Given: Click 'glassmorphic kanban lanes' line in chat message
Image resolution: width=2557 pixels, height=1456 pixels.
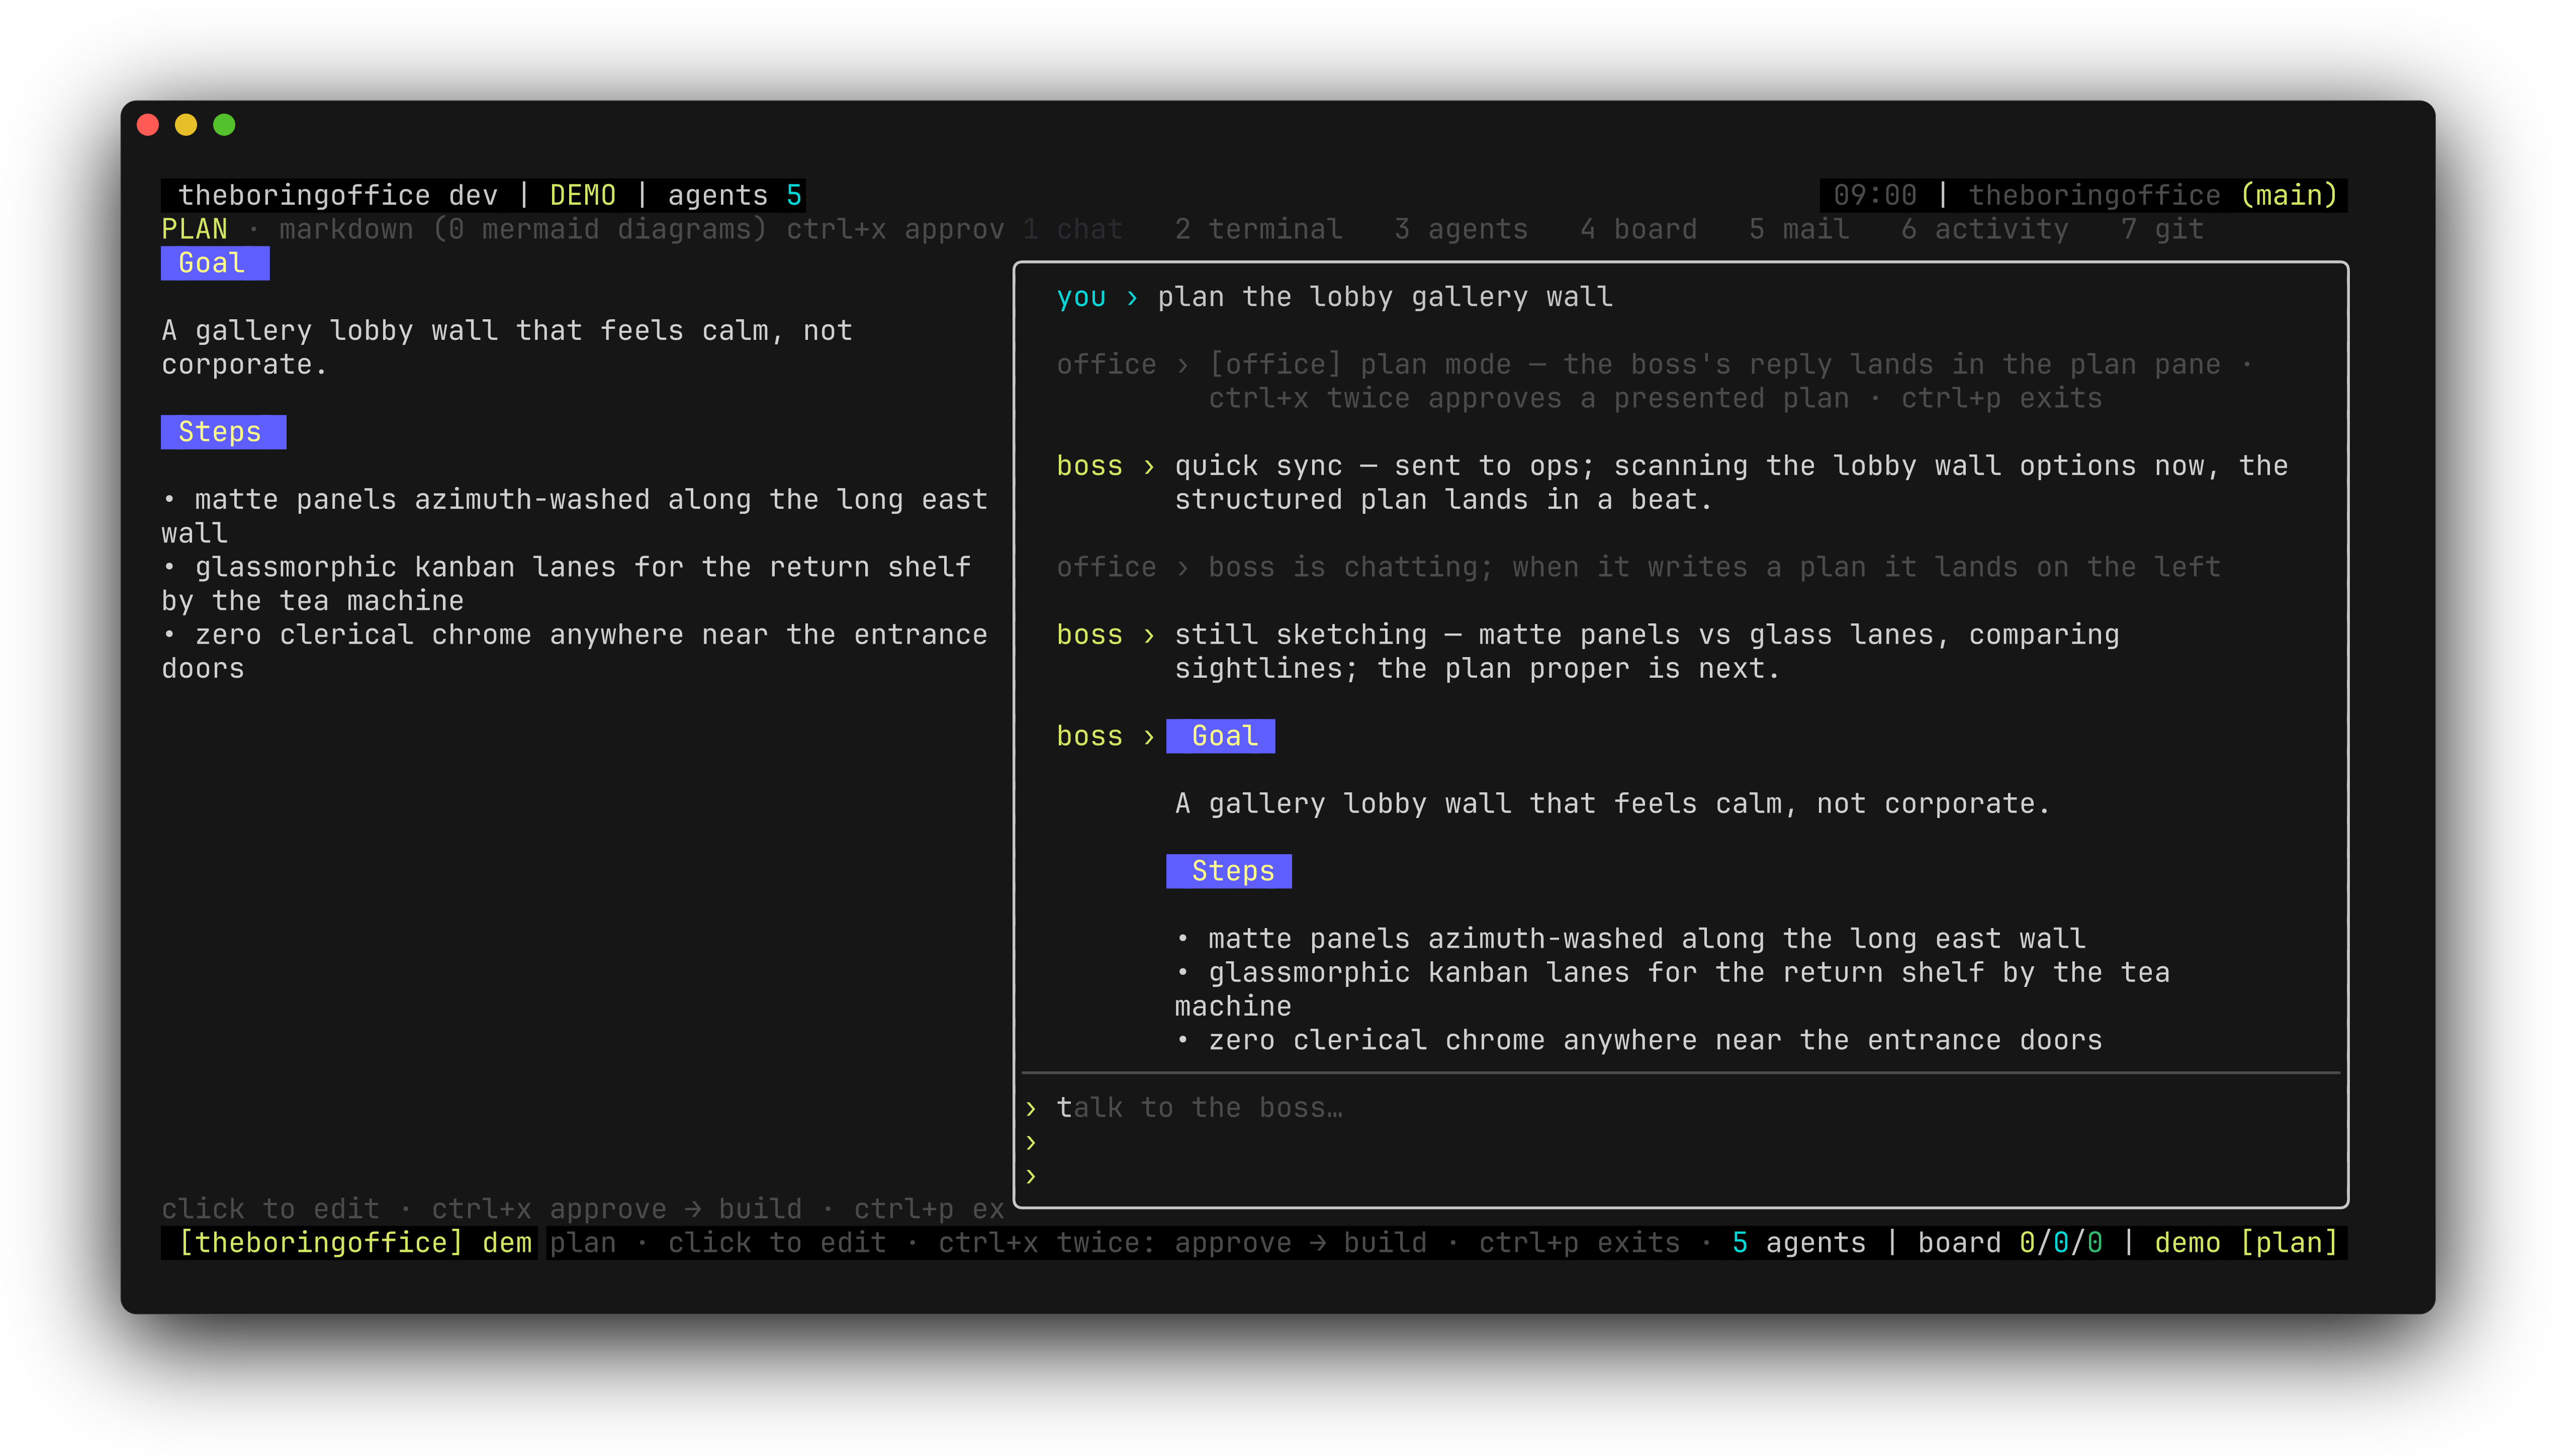Looking at the screenshot, I should 1672,989.
